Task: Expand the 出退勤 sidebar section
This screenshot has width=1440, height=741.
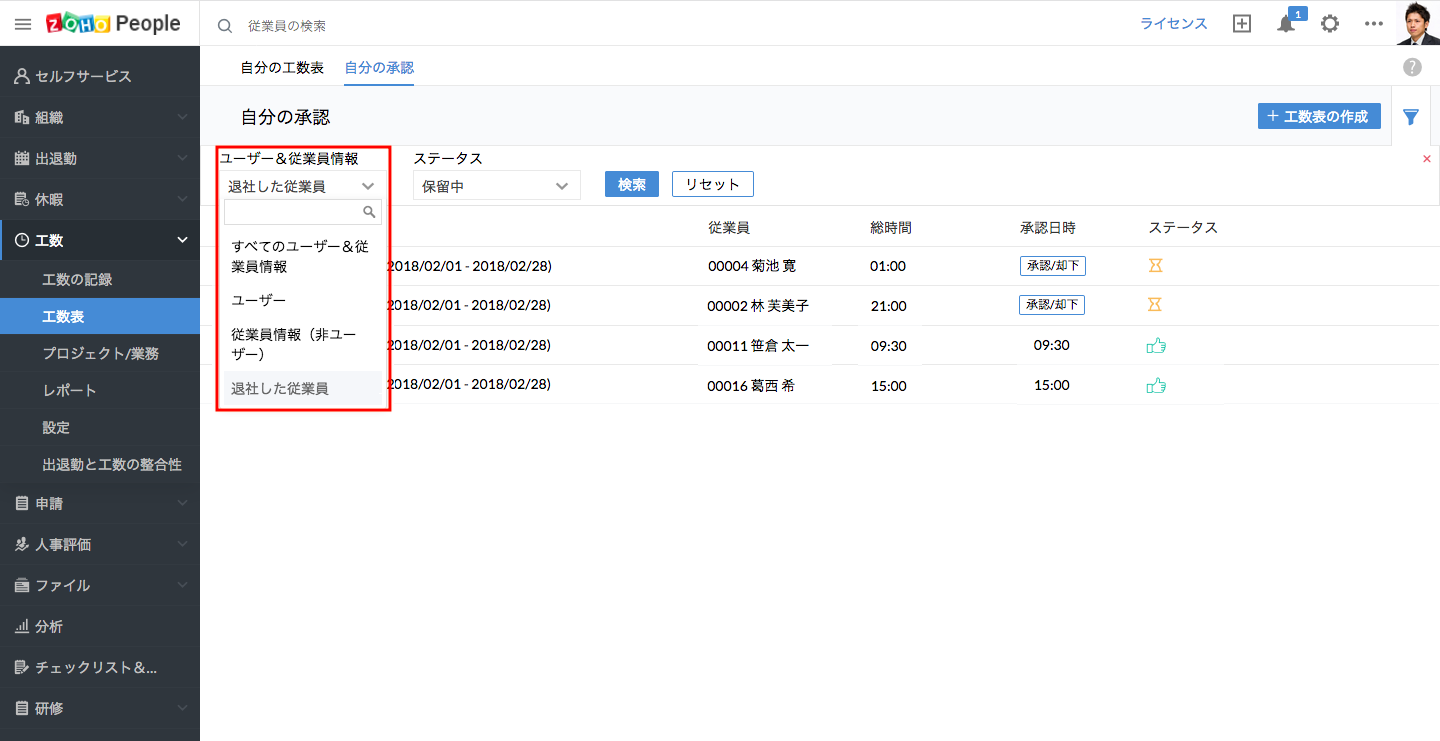Action: tap(100, 158)
